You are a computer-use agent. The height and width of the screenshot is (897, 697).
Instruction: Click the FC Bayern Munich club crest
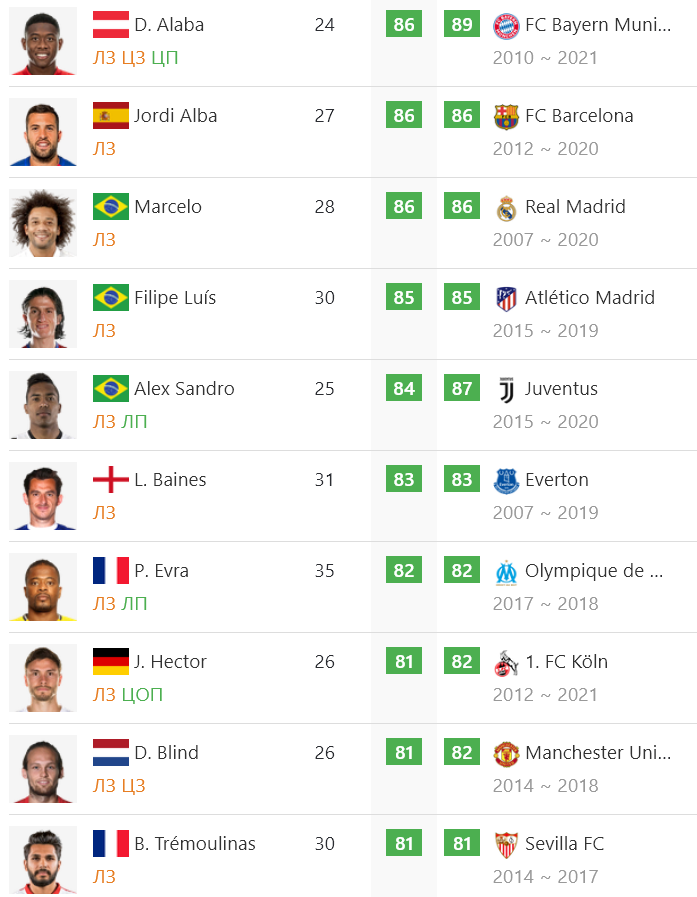[x=506, y=26]
